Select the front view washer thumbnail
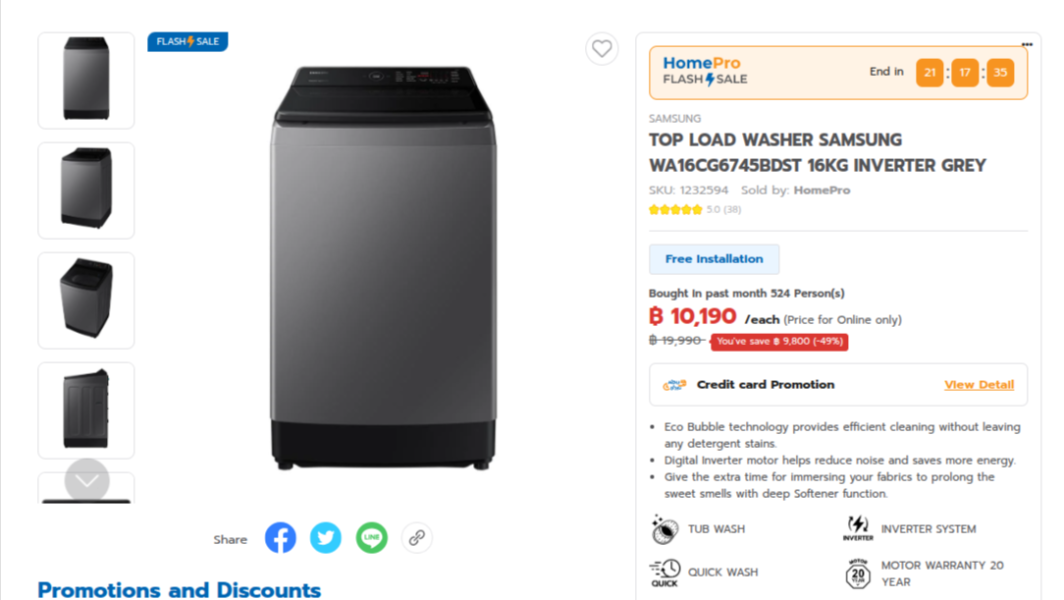This screenshot has width=1064, height=600. 86,80
